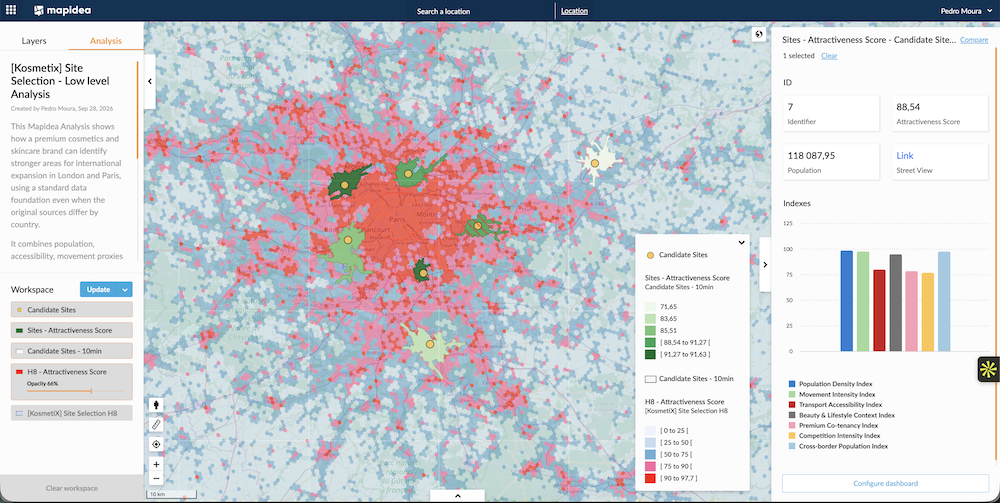1000x503 pixels.
Task: Toggle Cross-border Population Index chart series
Action: 838,446
